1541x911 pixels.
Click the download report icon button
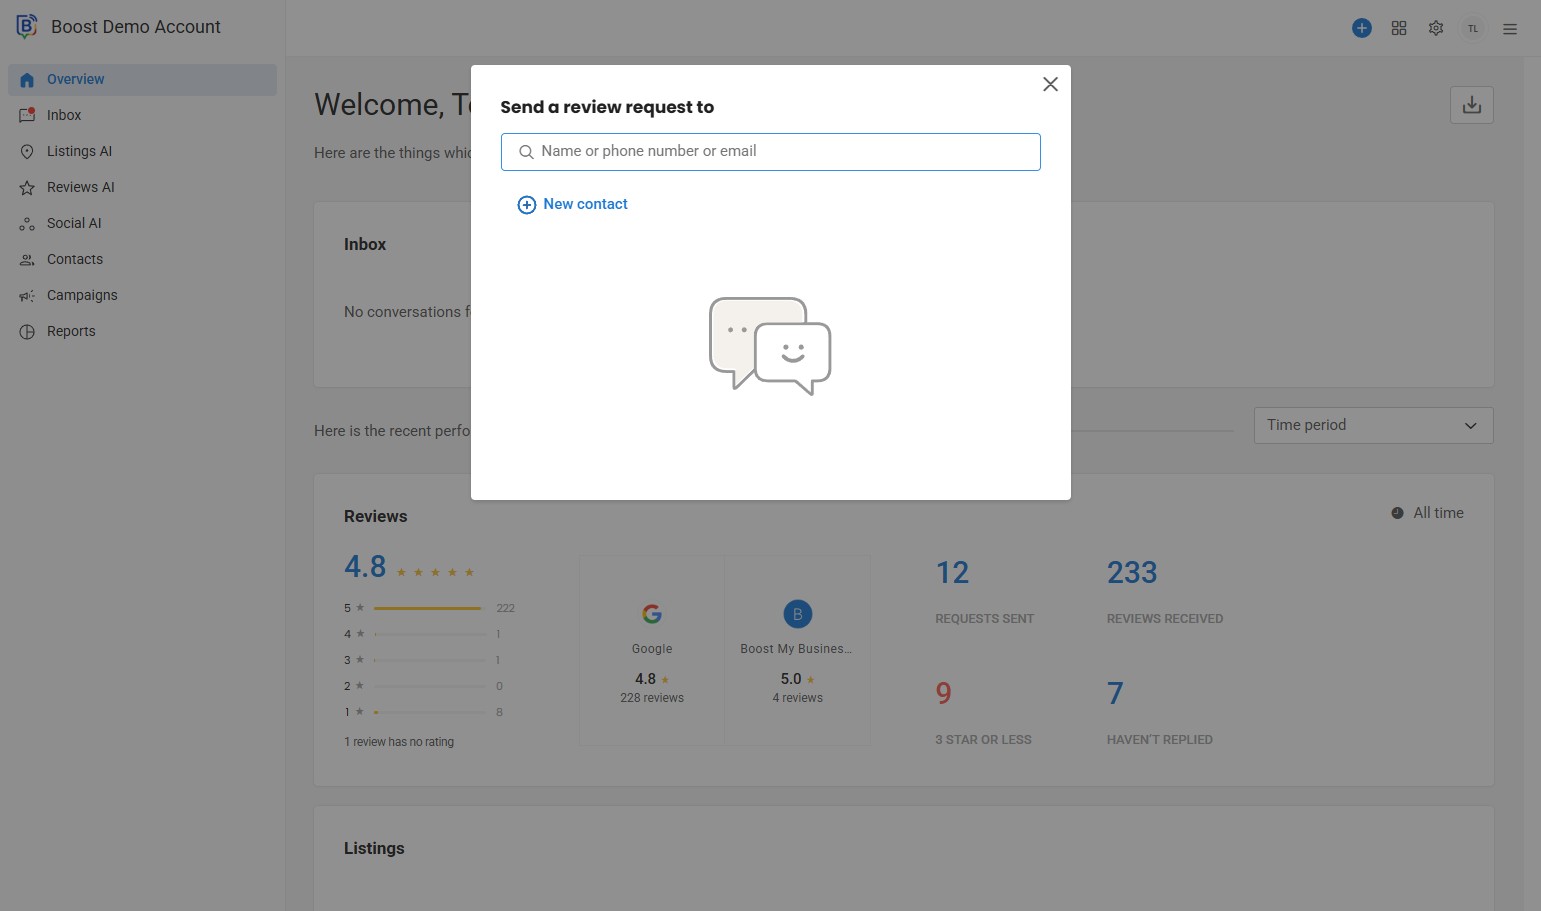coord(1471,105)
